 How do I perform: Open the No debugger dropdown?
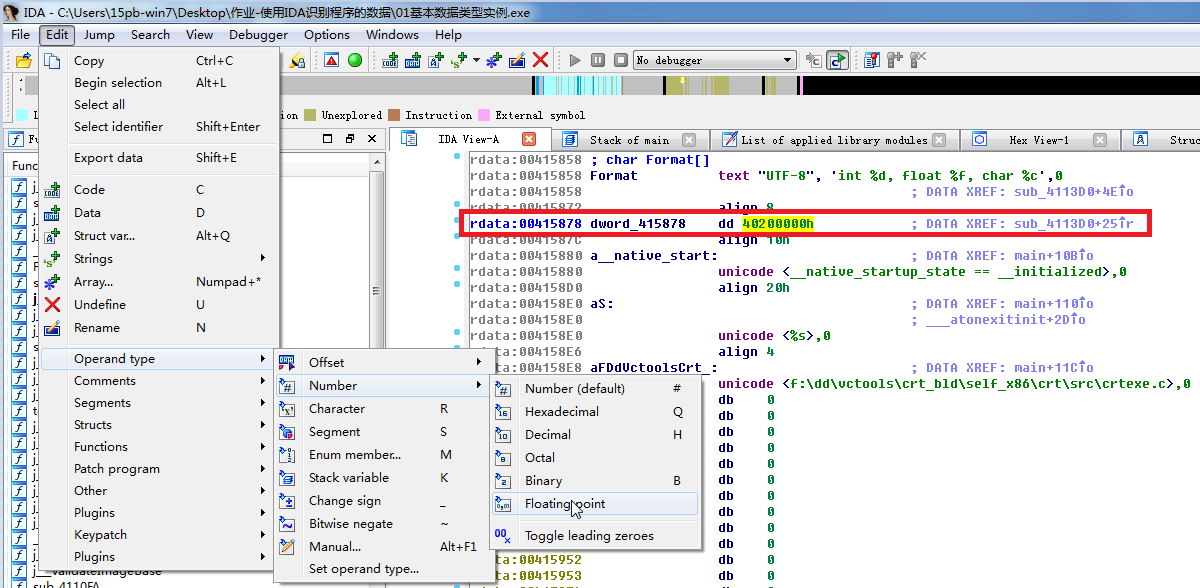[786, 60]
